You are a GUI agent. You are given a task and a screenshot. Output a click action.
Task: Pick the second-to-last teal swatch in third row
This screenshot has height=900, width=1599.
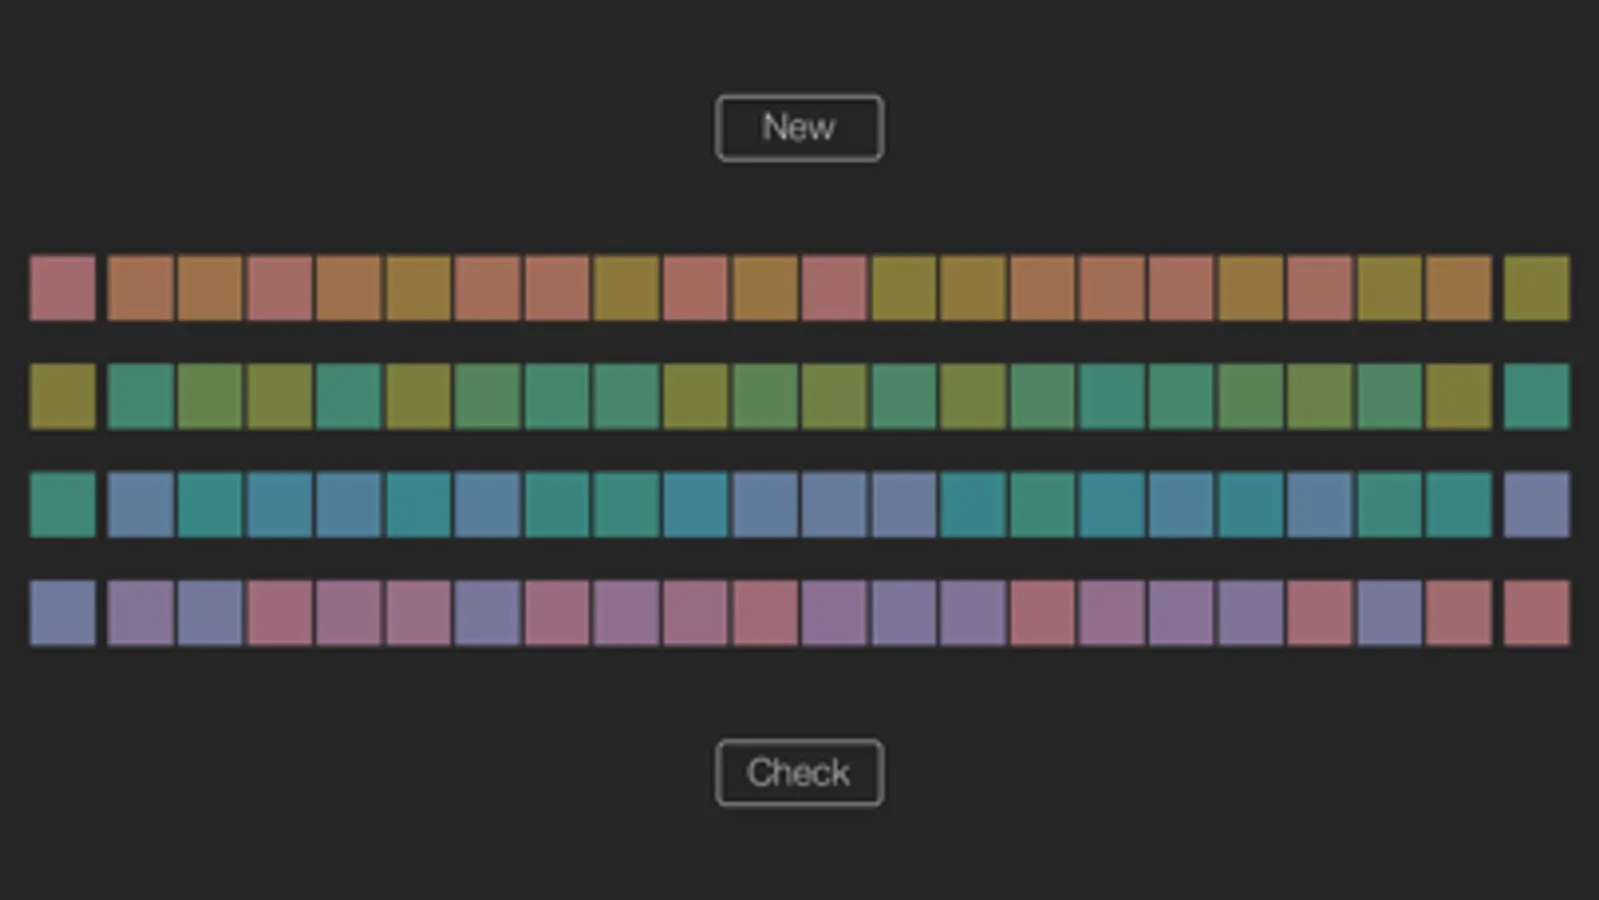tap(1459, 504)
